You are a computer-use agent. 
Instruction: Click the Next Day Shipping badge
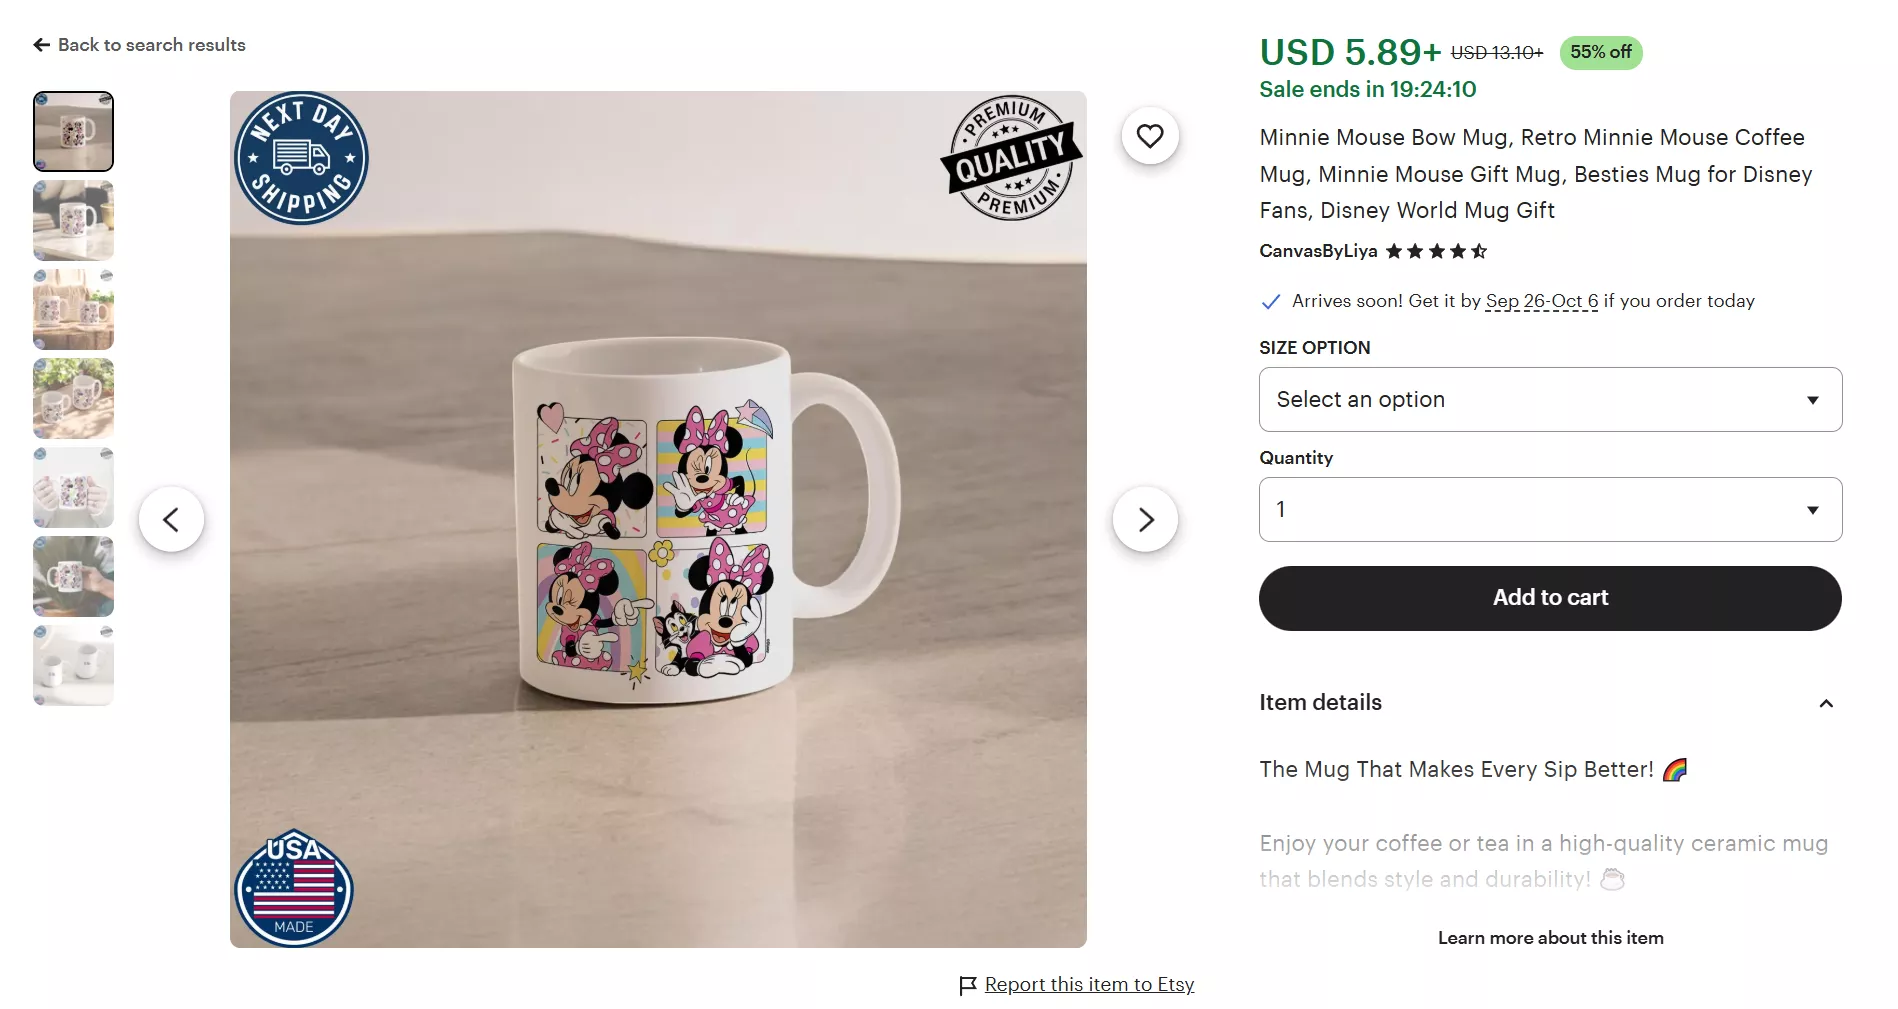click(301, 158)
